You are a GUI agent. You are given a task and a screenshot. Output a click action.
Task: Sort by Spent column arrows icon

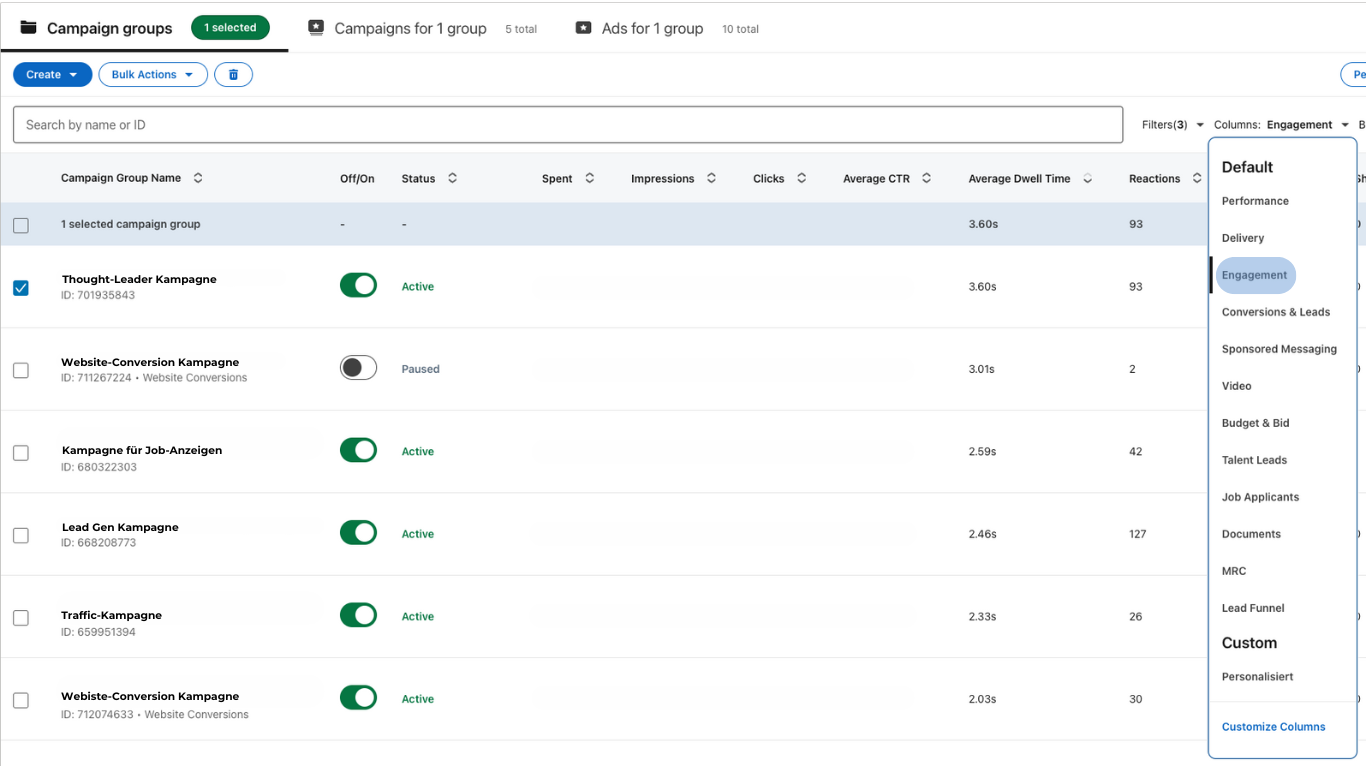pyautogui.click(x=590, y=178)
